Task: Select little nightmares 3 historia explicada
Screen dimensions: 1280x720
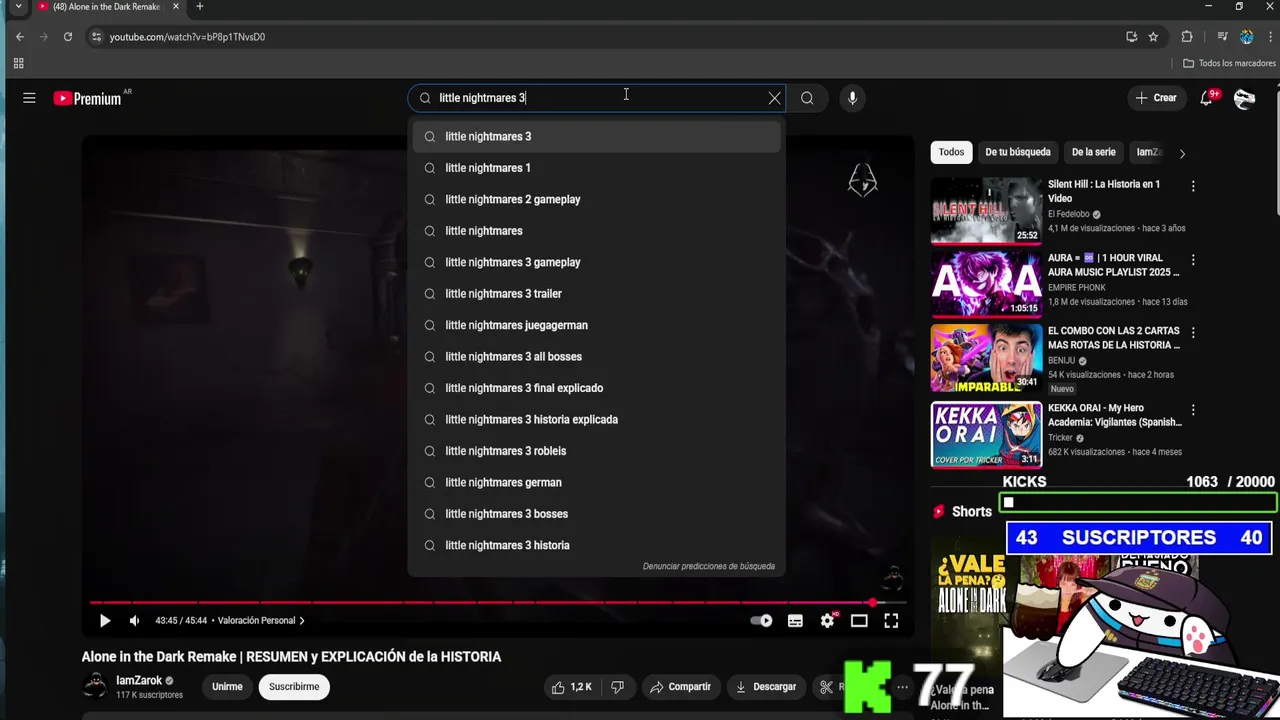Action: 596,420
